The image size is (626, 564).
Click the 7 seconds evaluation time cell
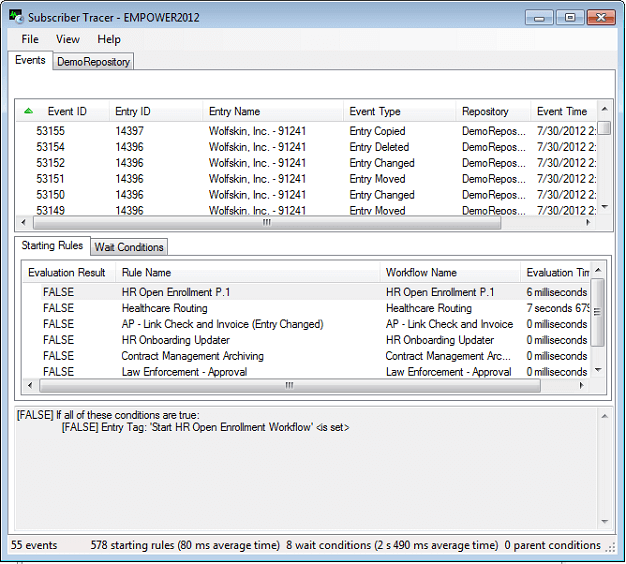coord(558,308)
